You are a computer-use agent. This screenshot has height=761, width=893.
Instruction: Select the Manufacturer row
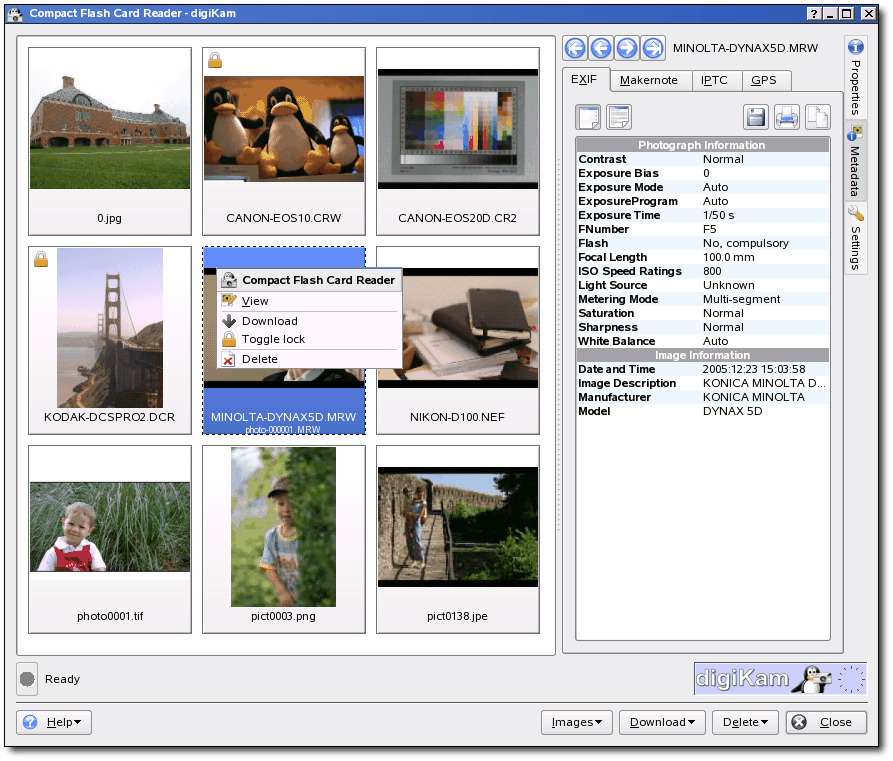coord(702,398)
